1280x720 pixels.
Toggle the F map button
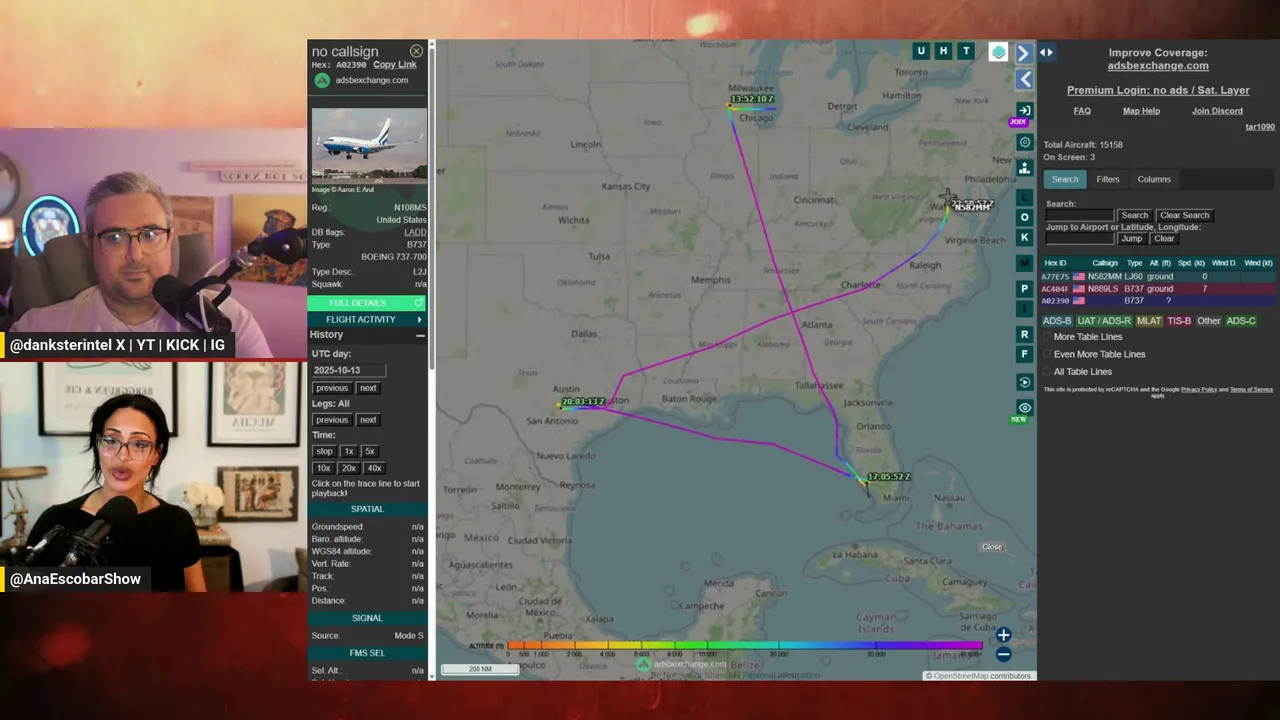pyautogui.click(x=1024, y=354)
